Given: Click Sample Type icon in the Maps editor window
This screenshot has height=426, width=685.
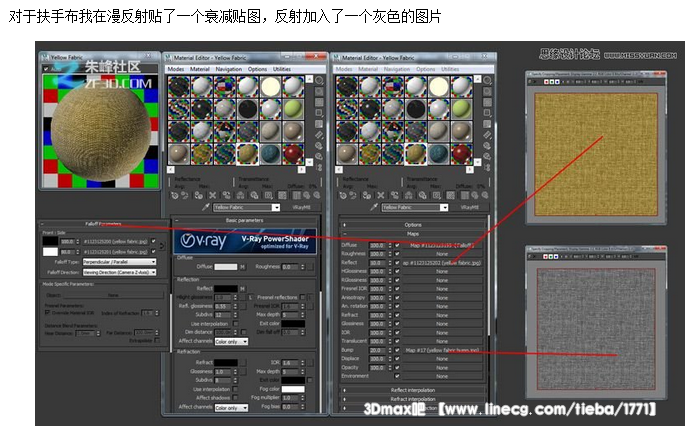Looking at the screenshot, I should click(x=488, y=80).
